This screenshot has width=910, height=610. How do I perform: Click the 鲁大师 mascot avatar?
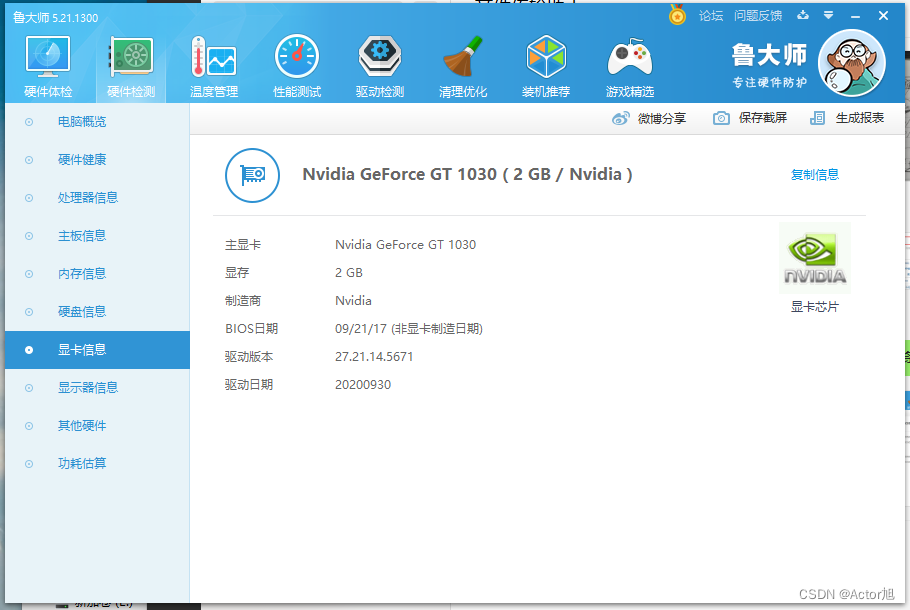coord(851,63)
